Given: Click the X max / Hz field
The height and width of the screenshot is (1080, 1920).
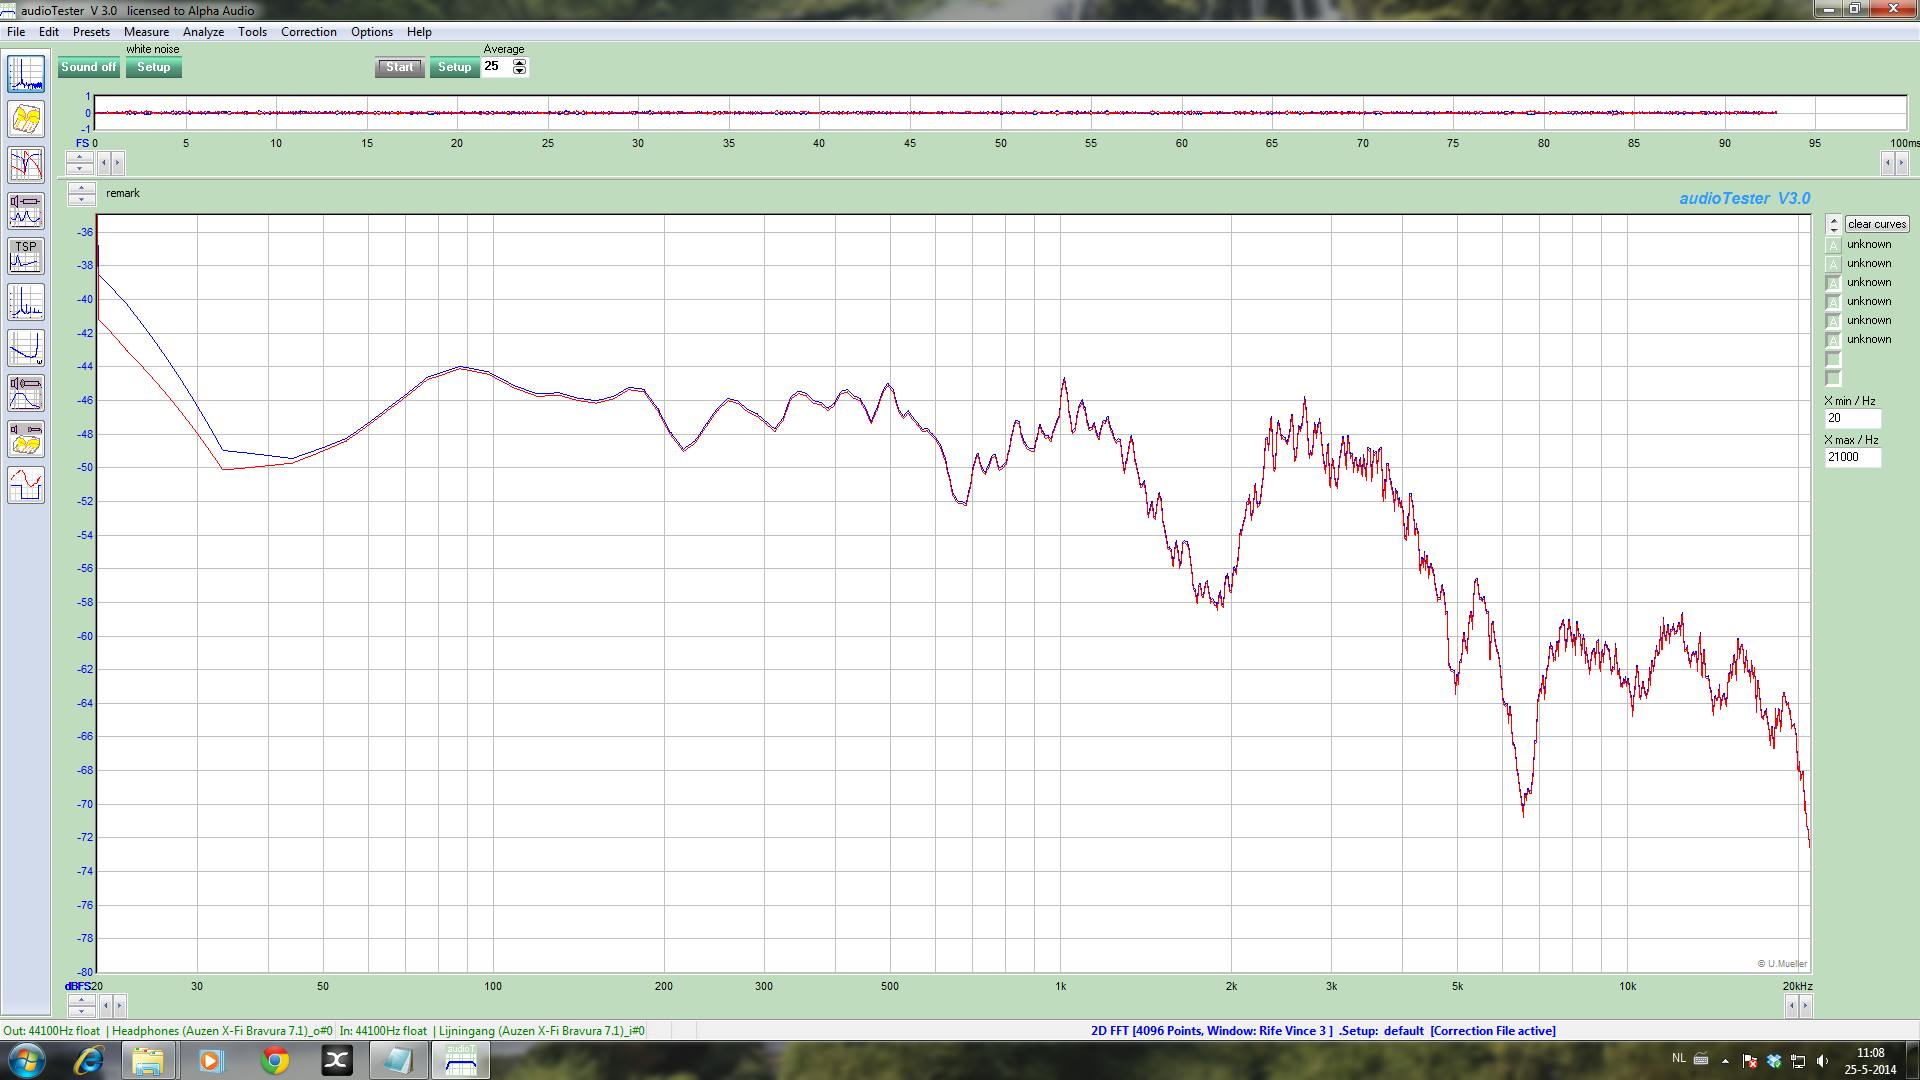Looking at the screenshot, I should coord(1852,457).
